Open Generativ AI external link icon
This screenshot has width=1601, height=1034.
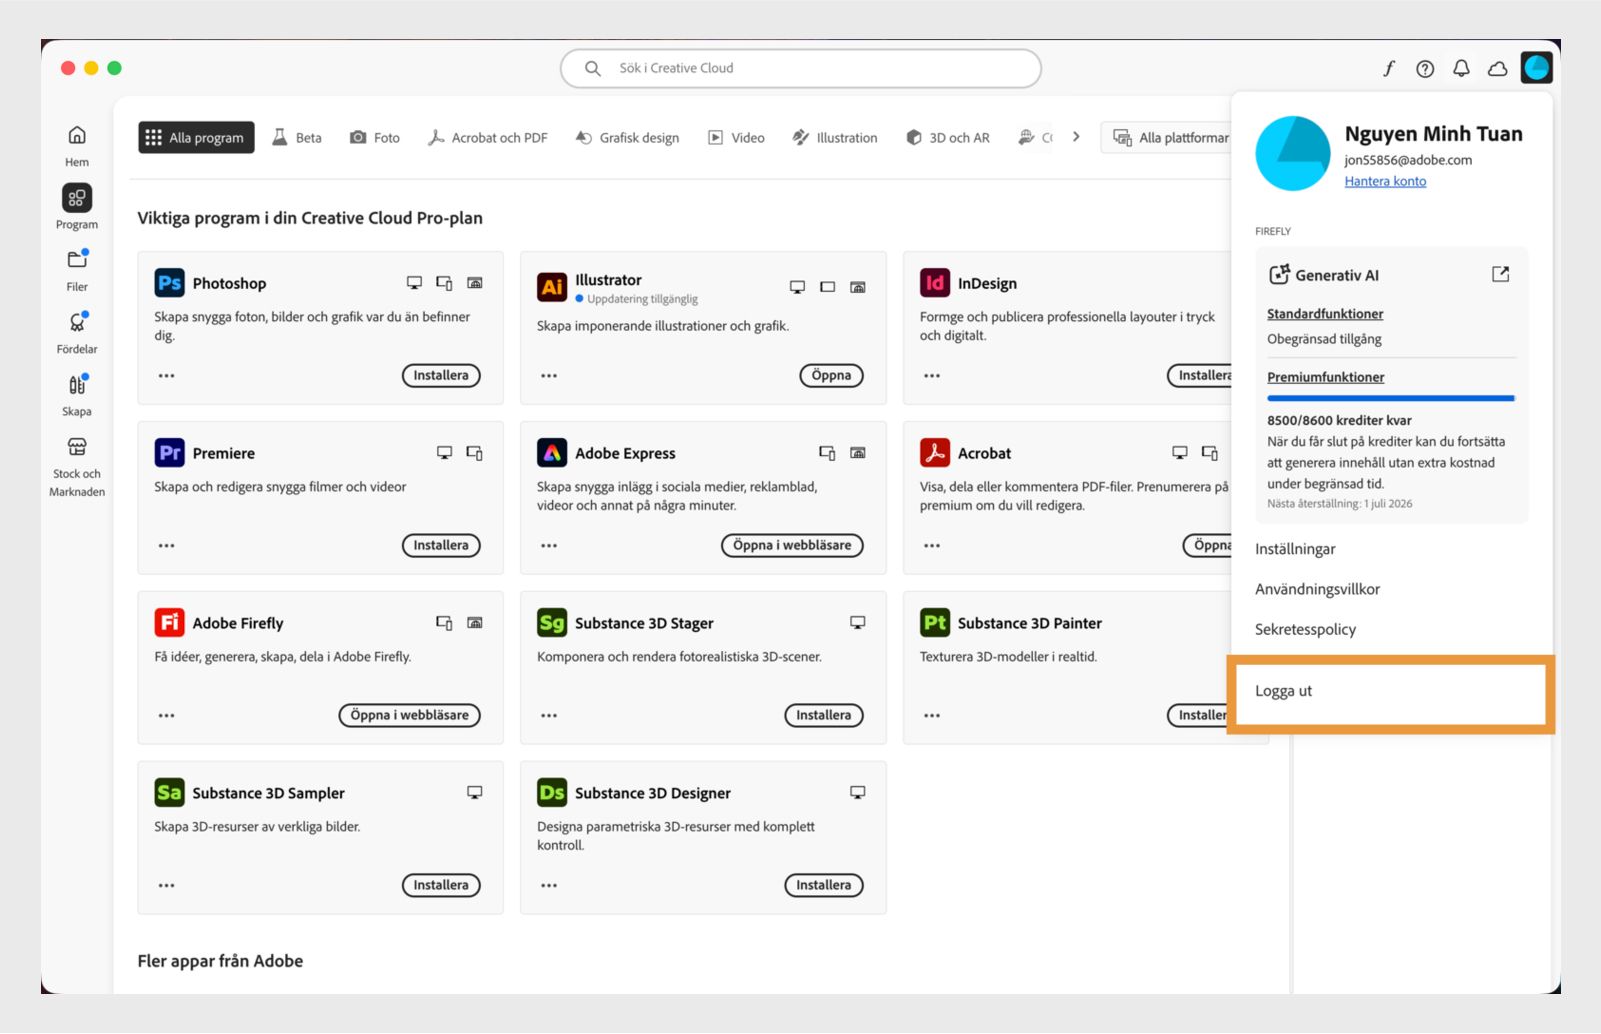point(1500,274)
